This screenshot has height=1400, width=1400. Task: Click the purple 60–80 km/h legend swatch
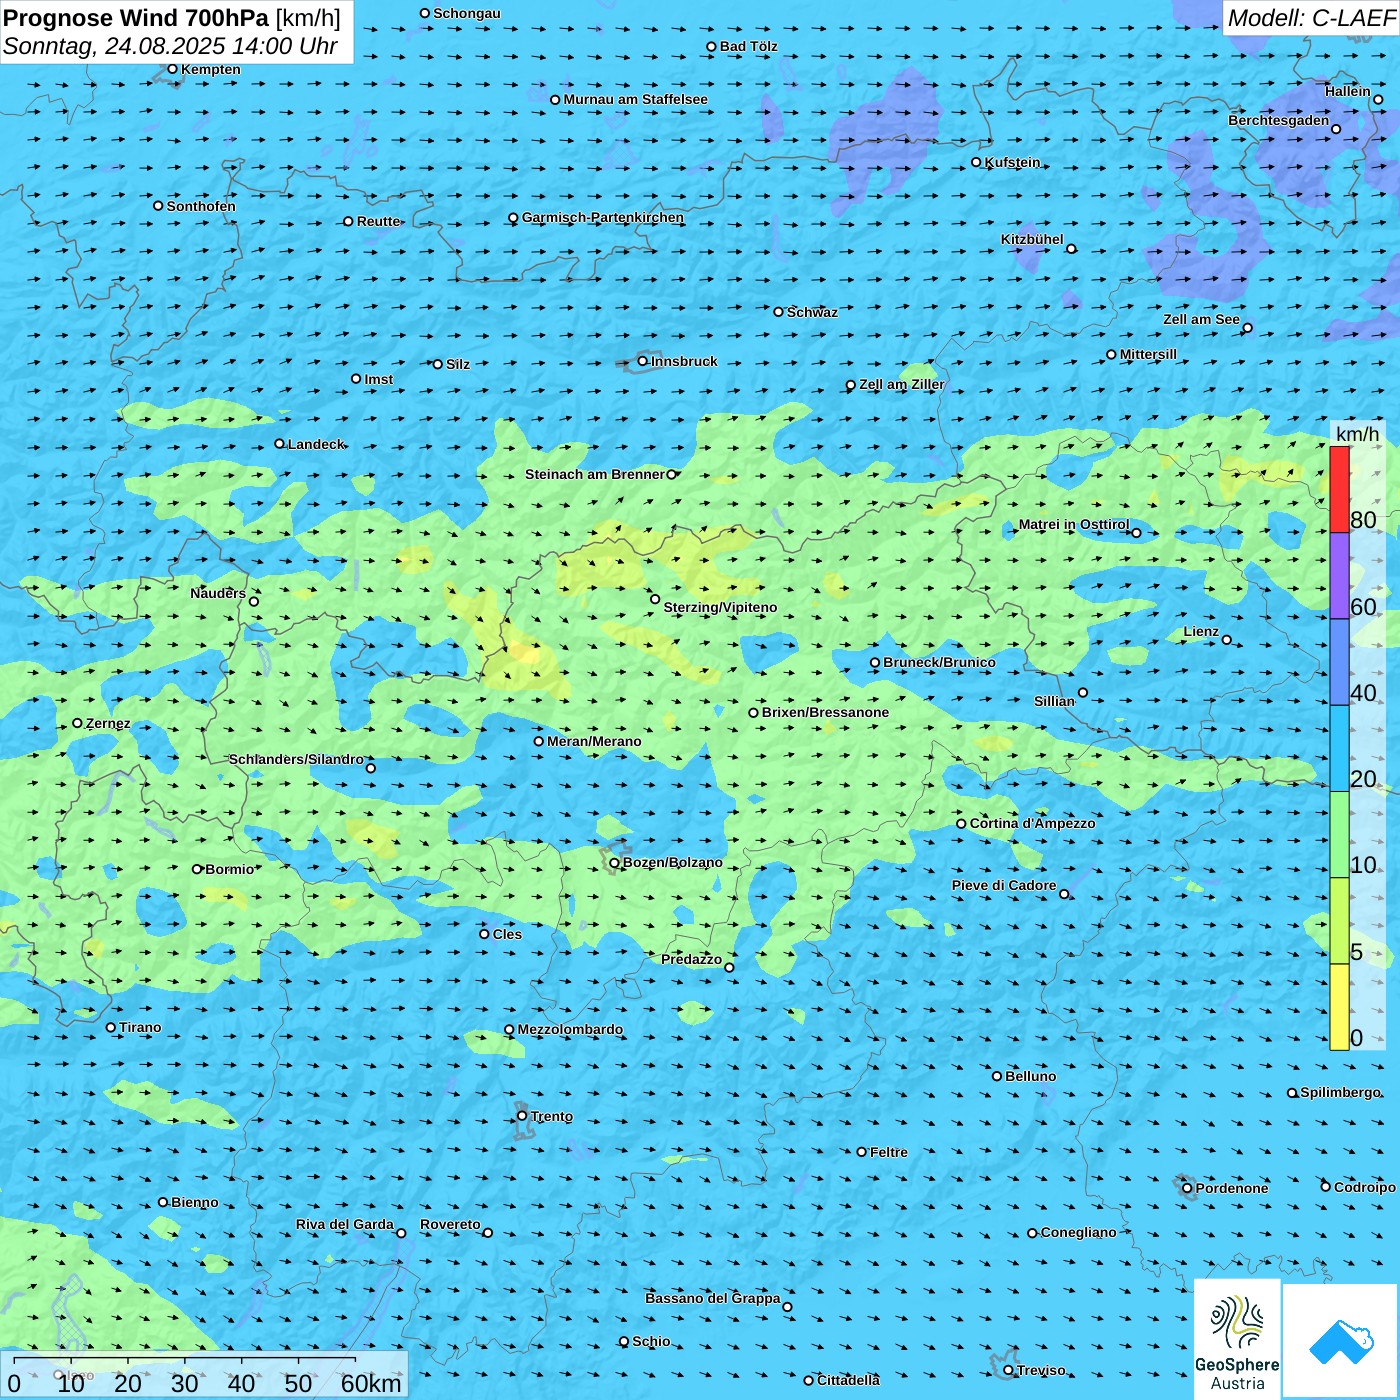click(x=1339, y=576)
